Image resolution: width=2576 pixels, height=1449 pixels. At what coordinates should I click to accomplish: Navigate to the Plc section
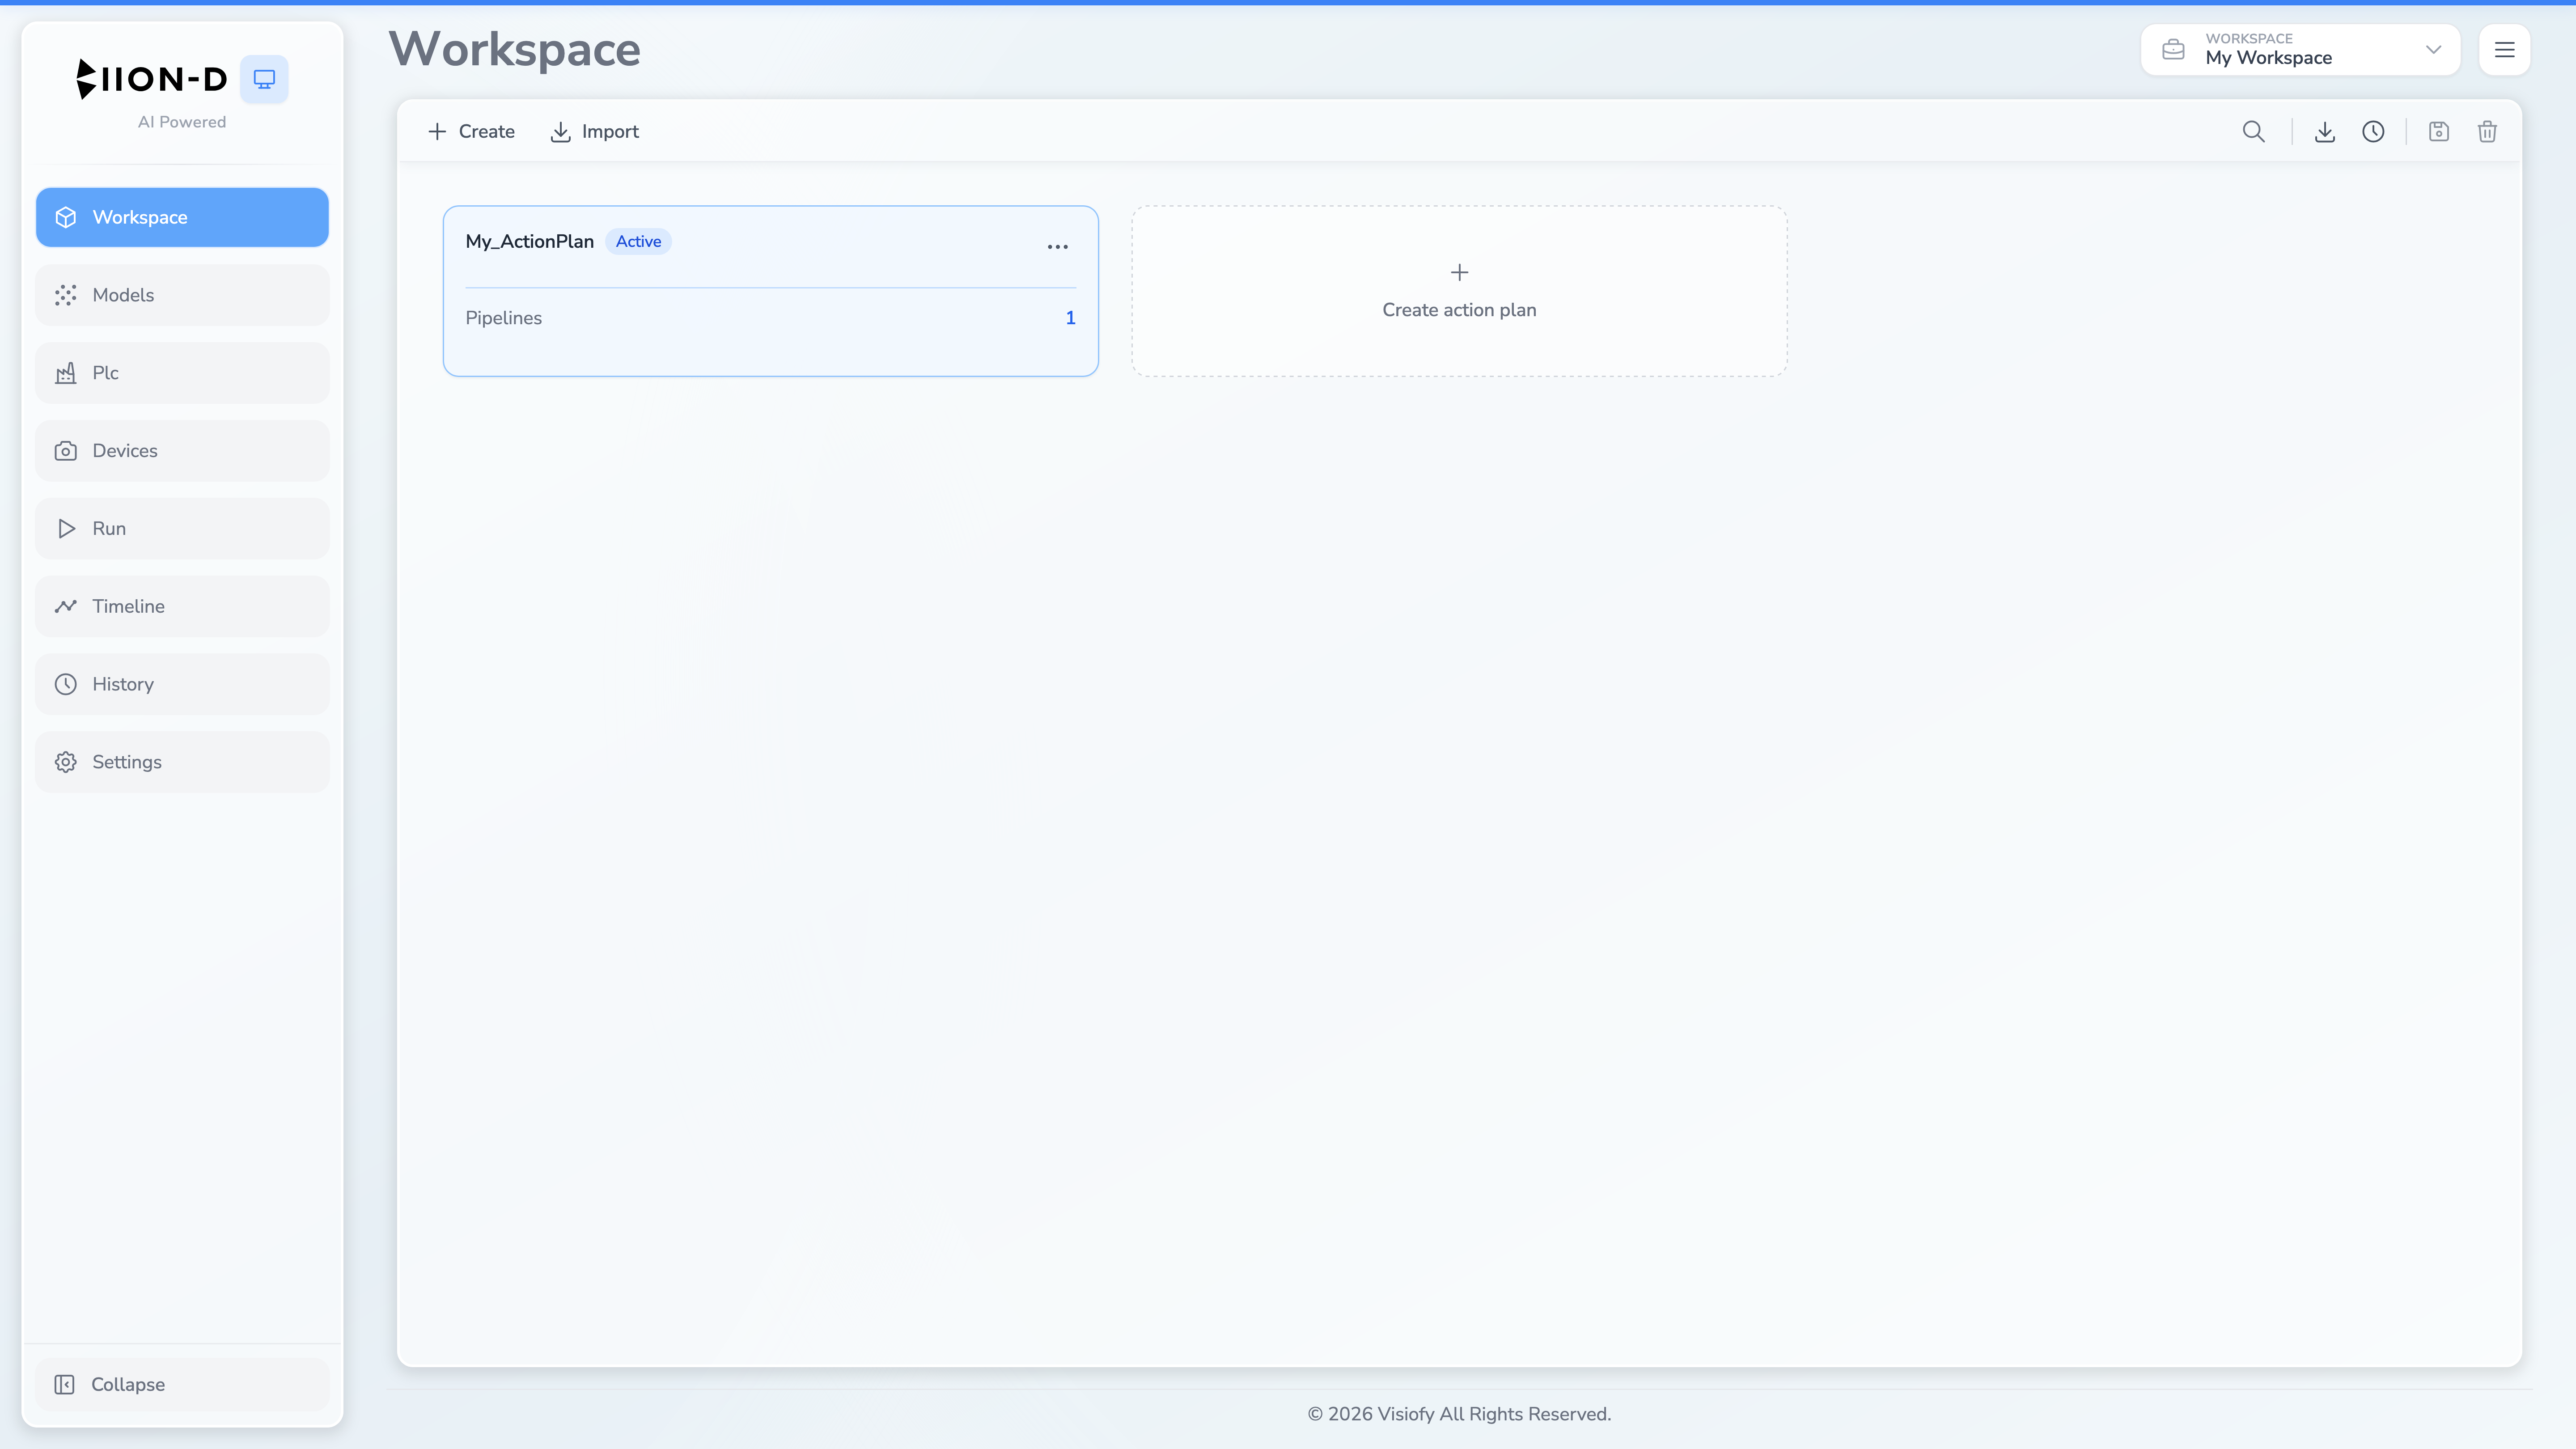pyautogui.click(x=182, y=373)
